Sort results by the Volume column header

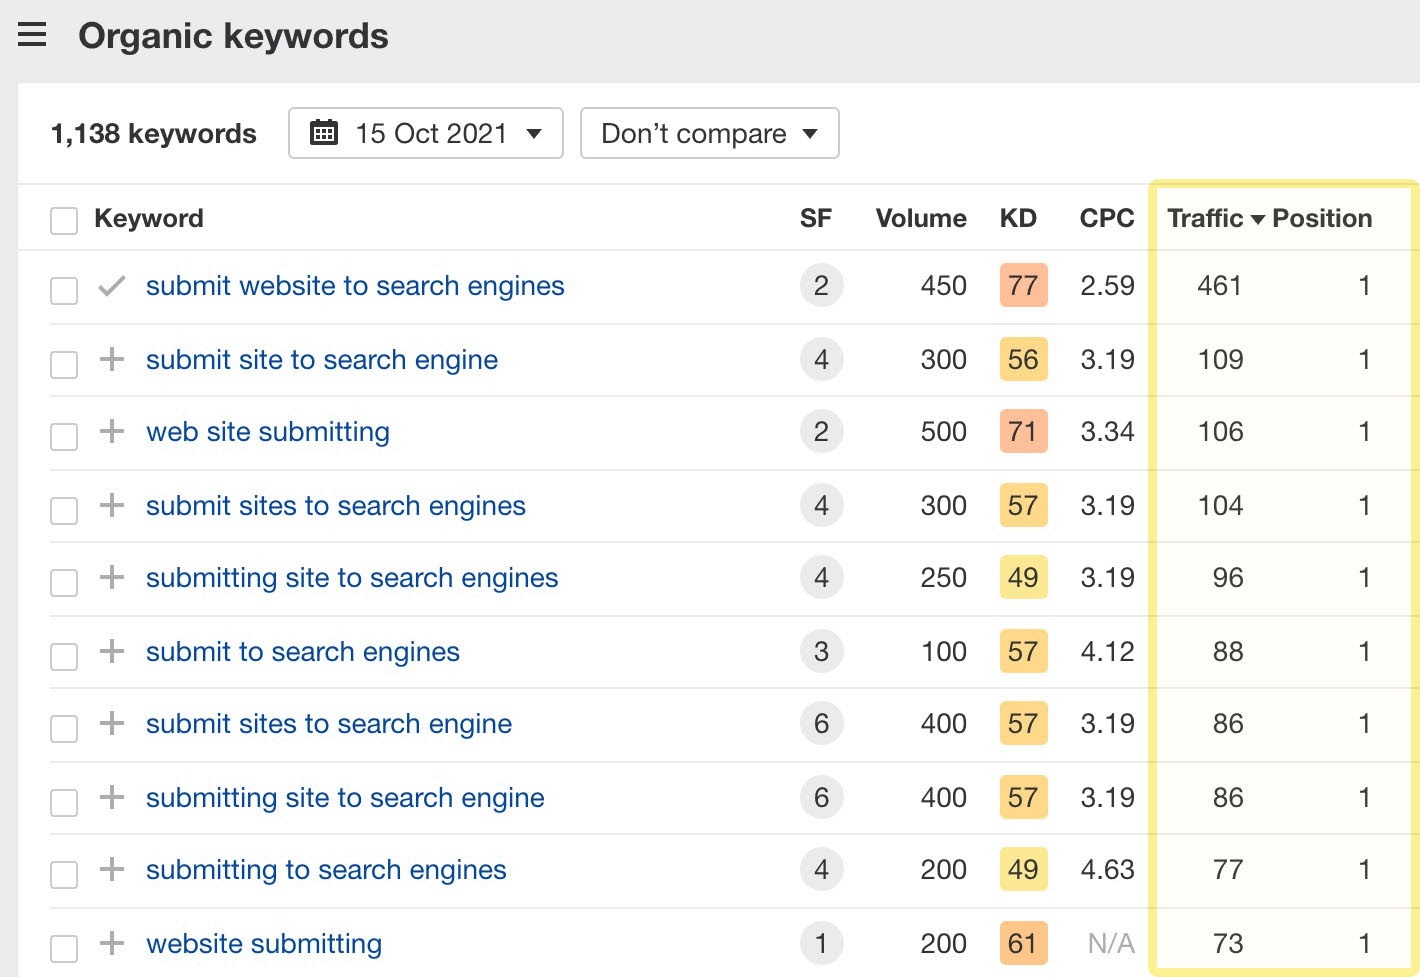coord(920,218)
